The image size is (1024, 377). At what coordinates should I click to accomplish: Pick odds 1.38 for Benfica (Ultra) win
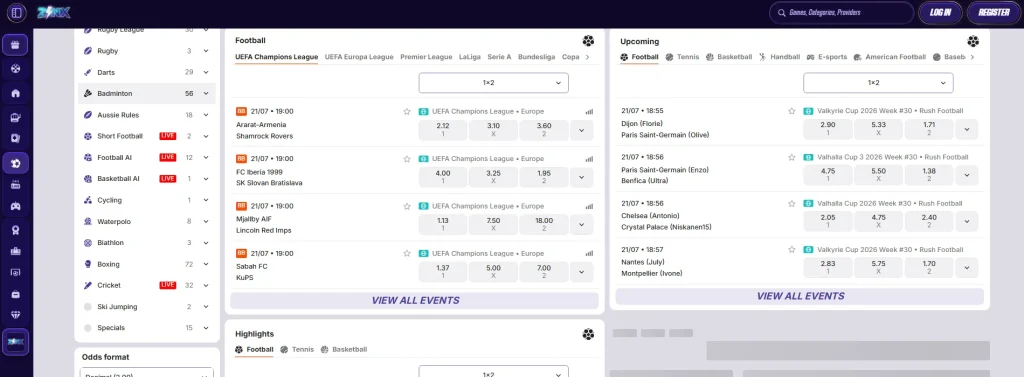click(929, 175)
